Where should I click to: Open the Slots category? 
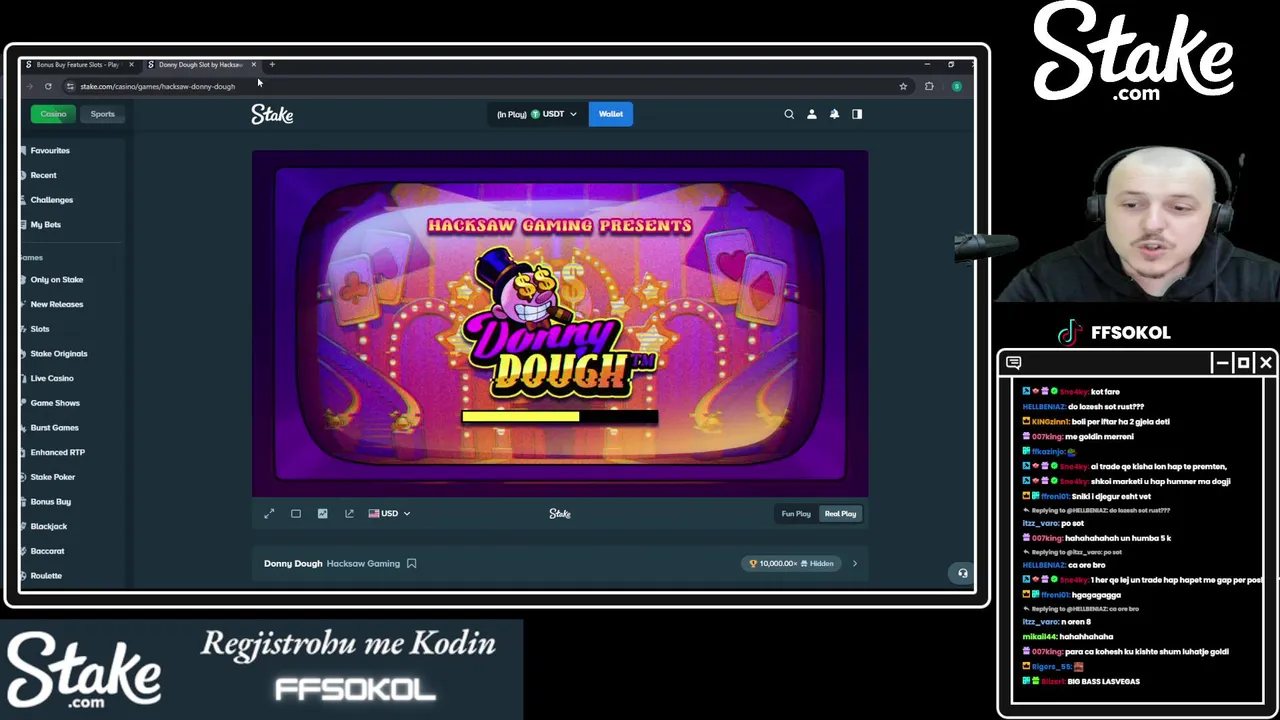click(39, 329)
